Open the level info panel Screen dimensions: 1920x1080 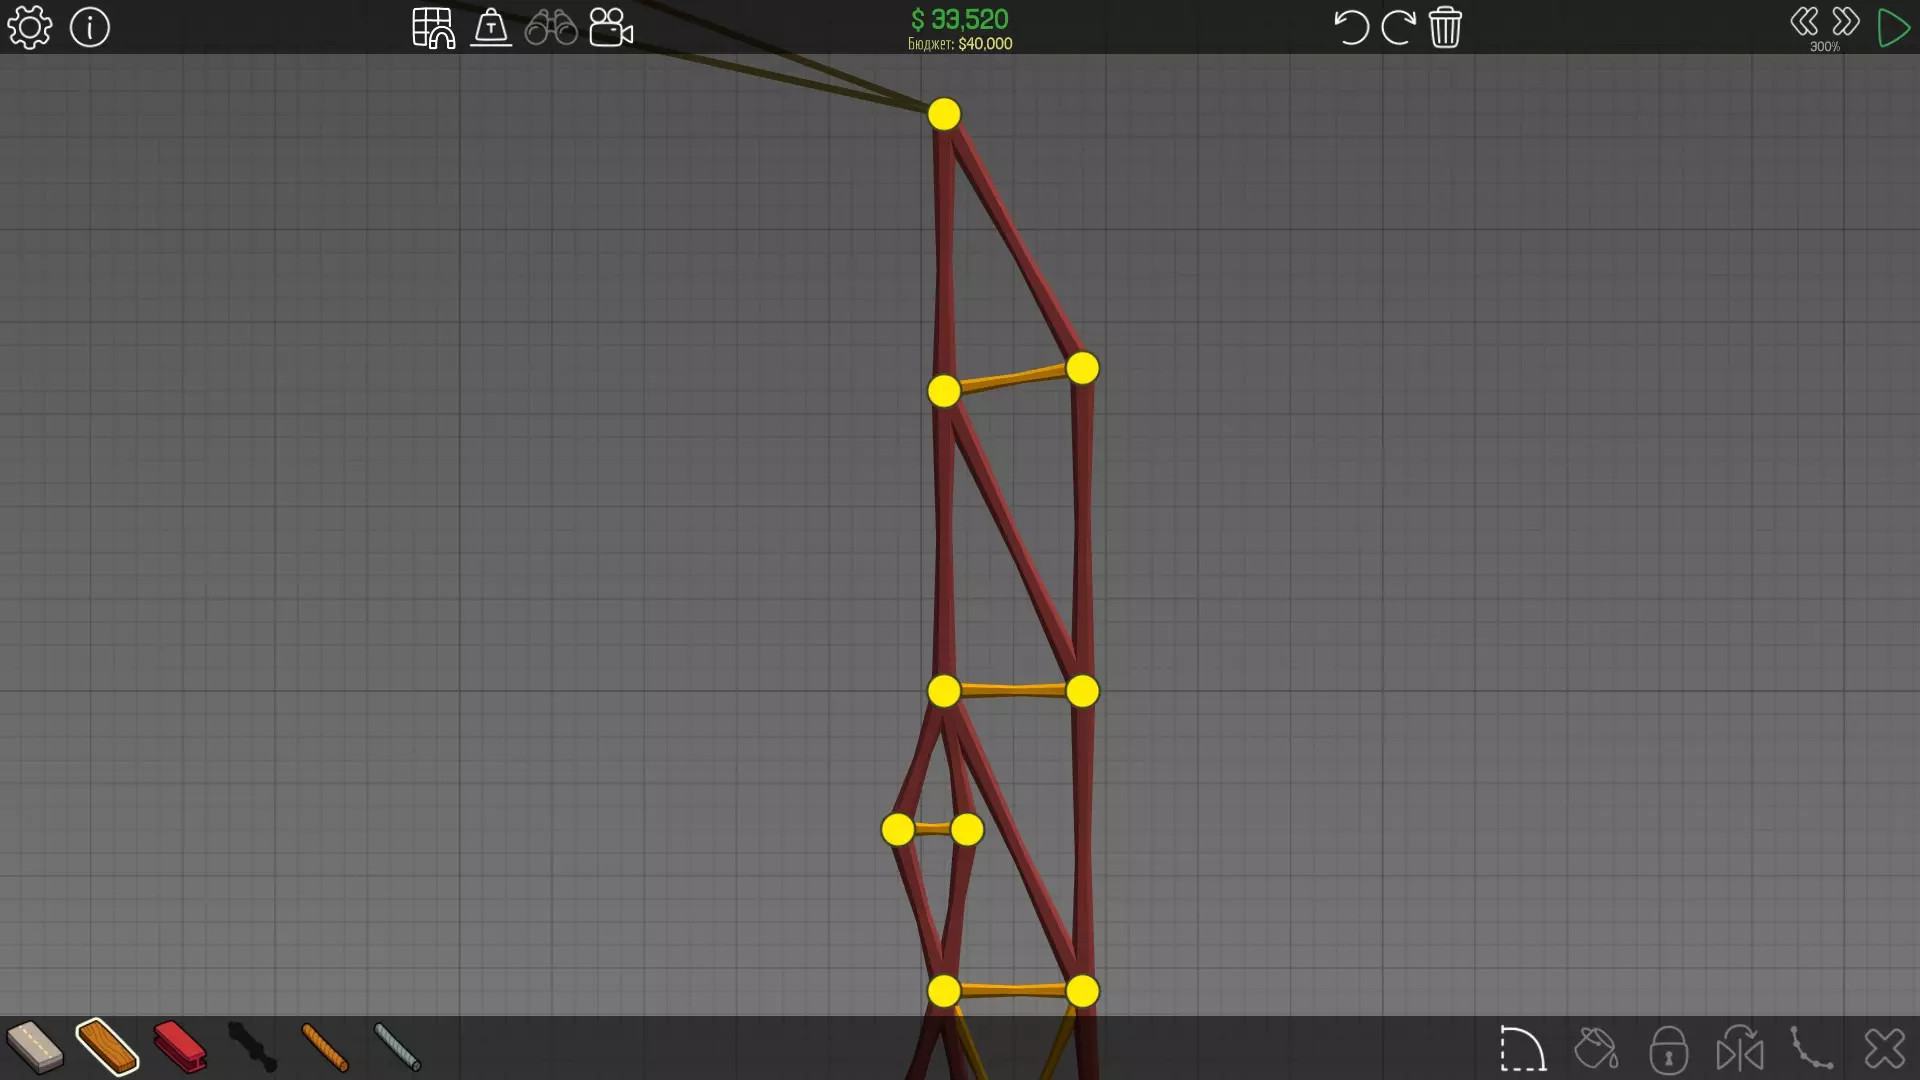[90, 27]
